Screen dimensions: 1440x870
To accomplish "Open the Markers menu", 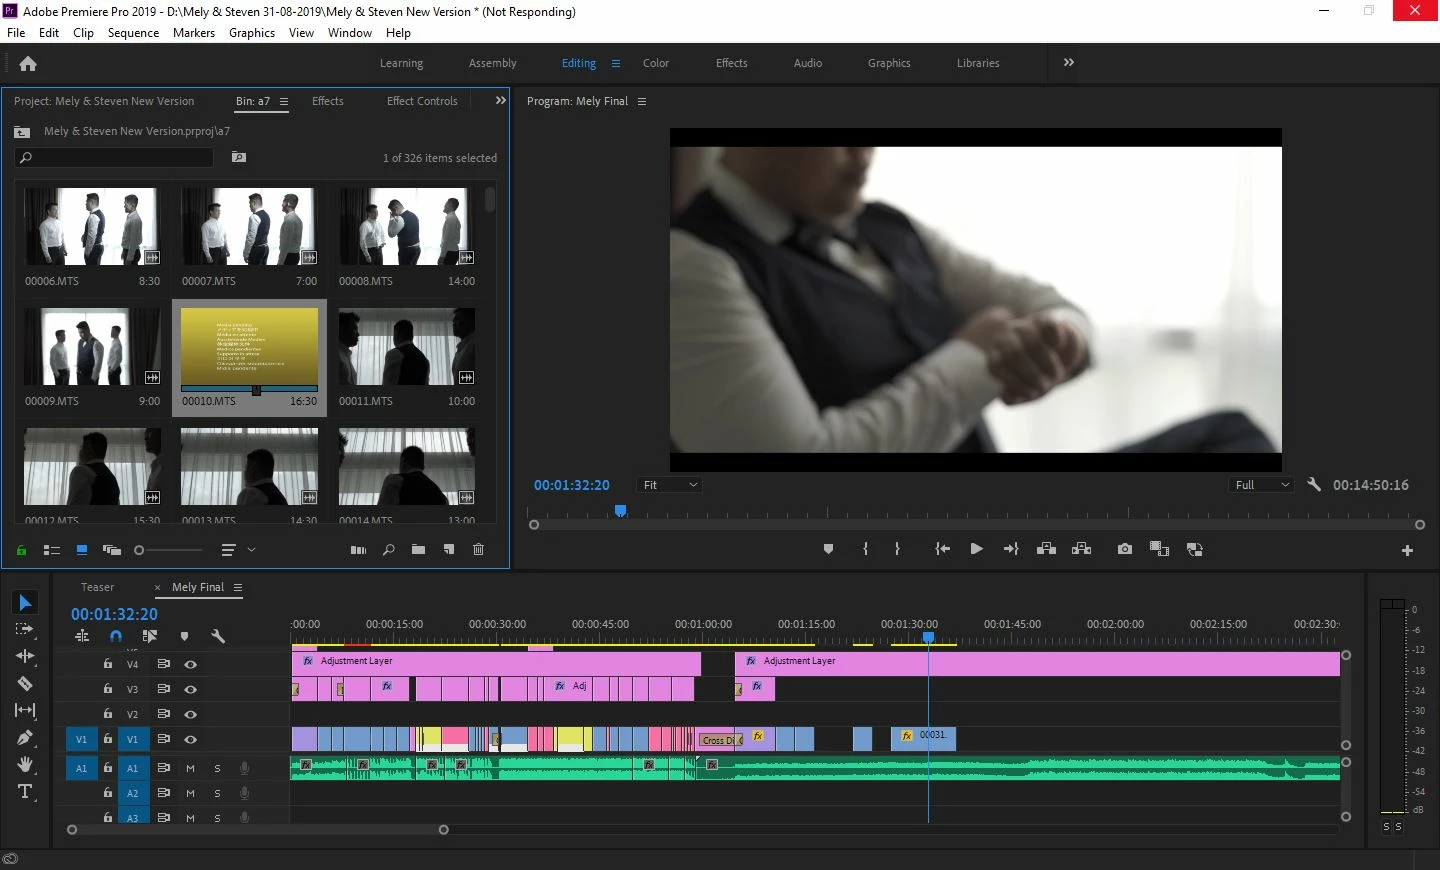I will [x=194, y=32].
